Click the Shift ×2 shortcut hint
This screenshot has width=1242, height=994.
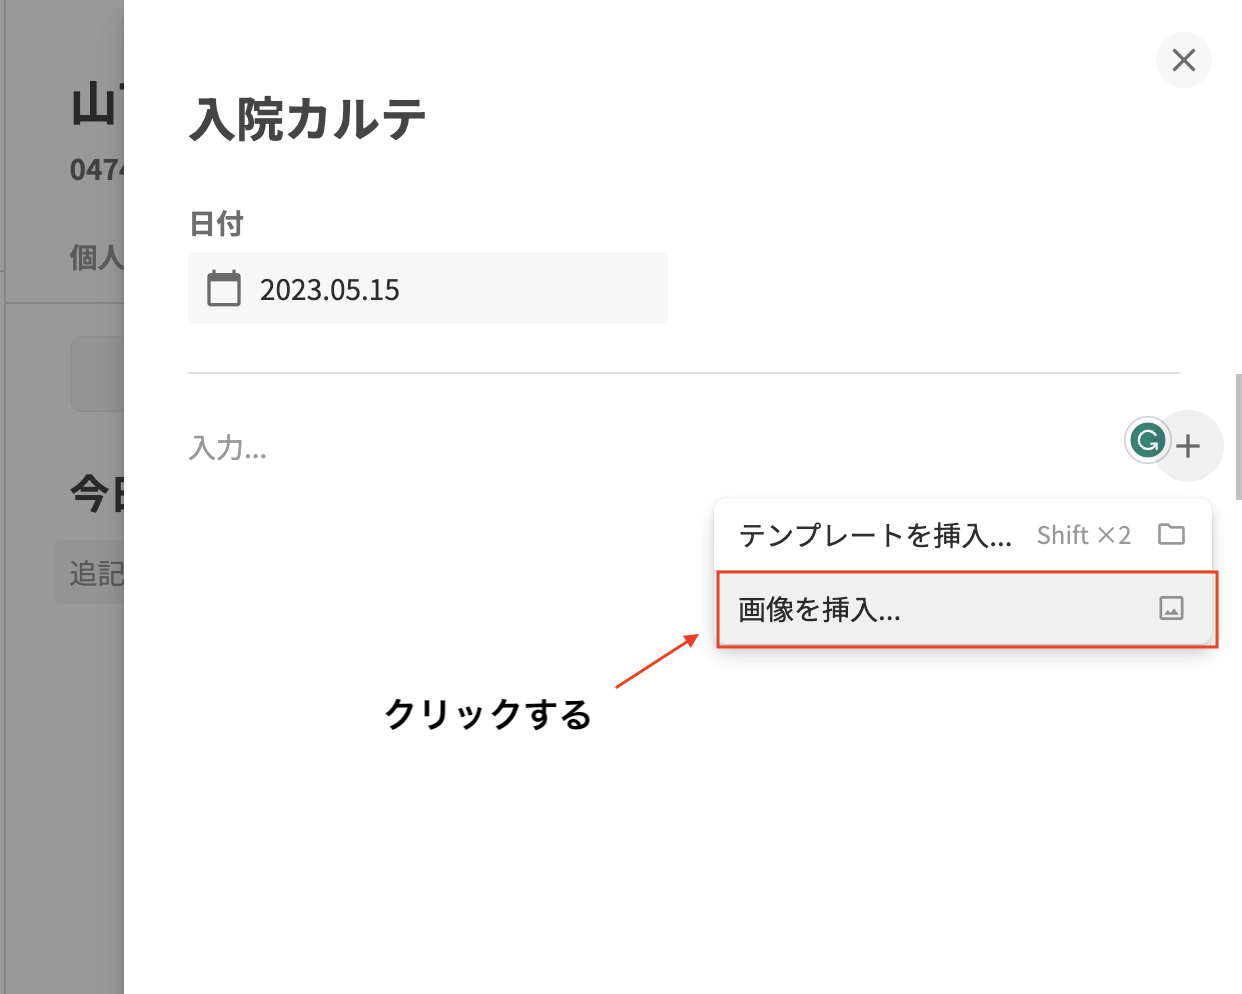(1083, 536)
